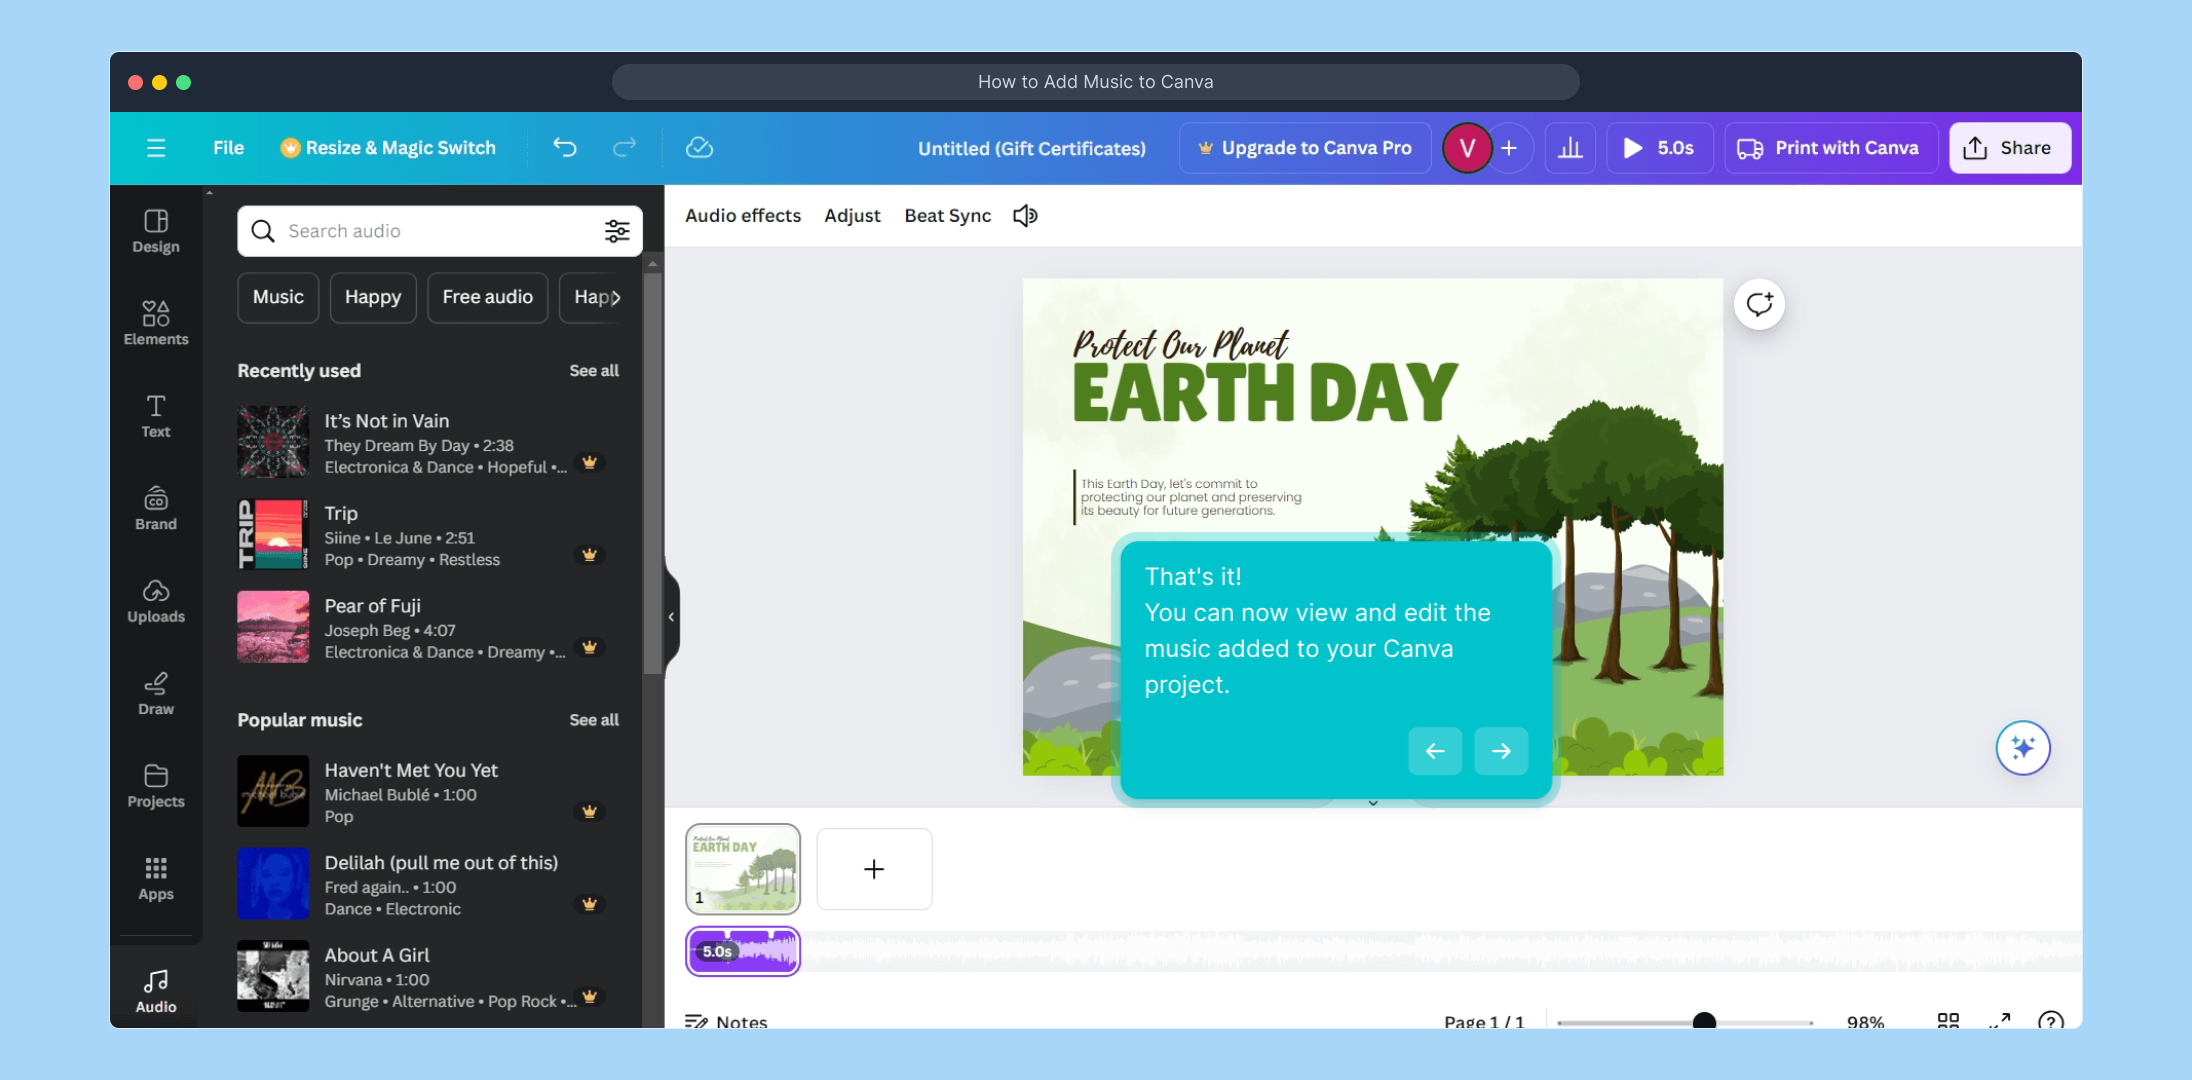The height and width of the screenshot is (1080, 2192).
Task: Toggle fullscreen presentation mode icon
Action: coord(1999,1020)
